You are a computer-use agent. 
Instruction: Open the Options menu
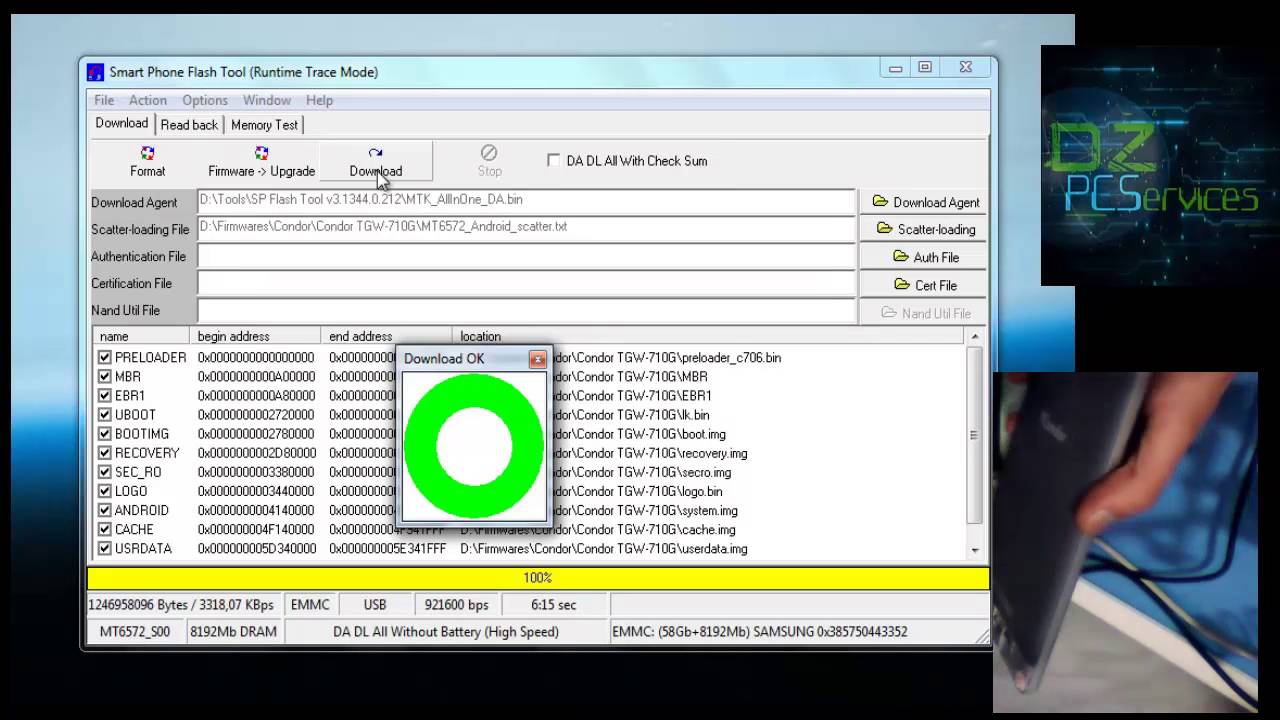(x=205, y=100)
